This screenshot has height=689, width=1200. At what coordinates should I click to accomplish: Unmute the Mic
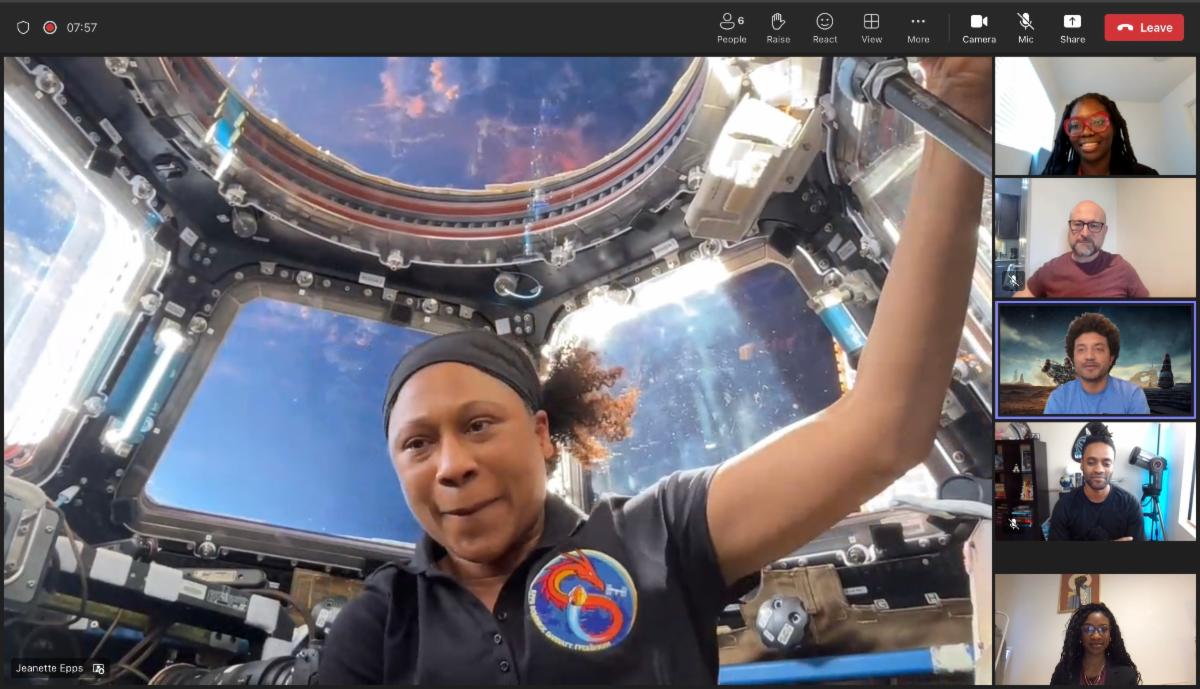tap(1025, 26)
